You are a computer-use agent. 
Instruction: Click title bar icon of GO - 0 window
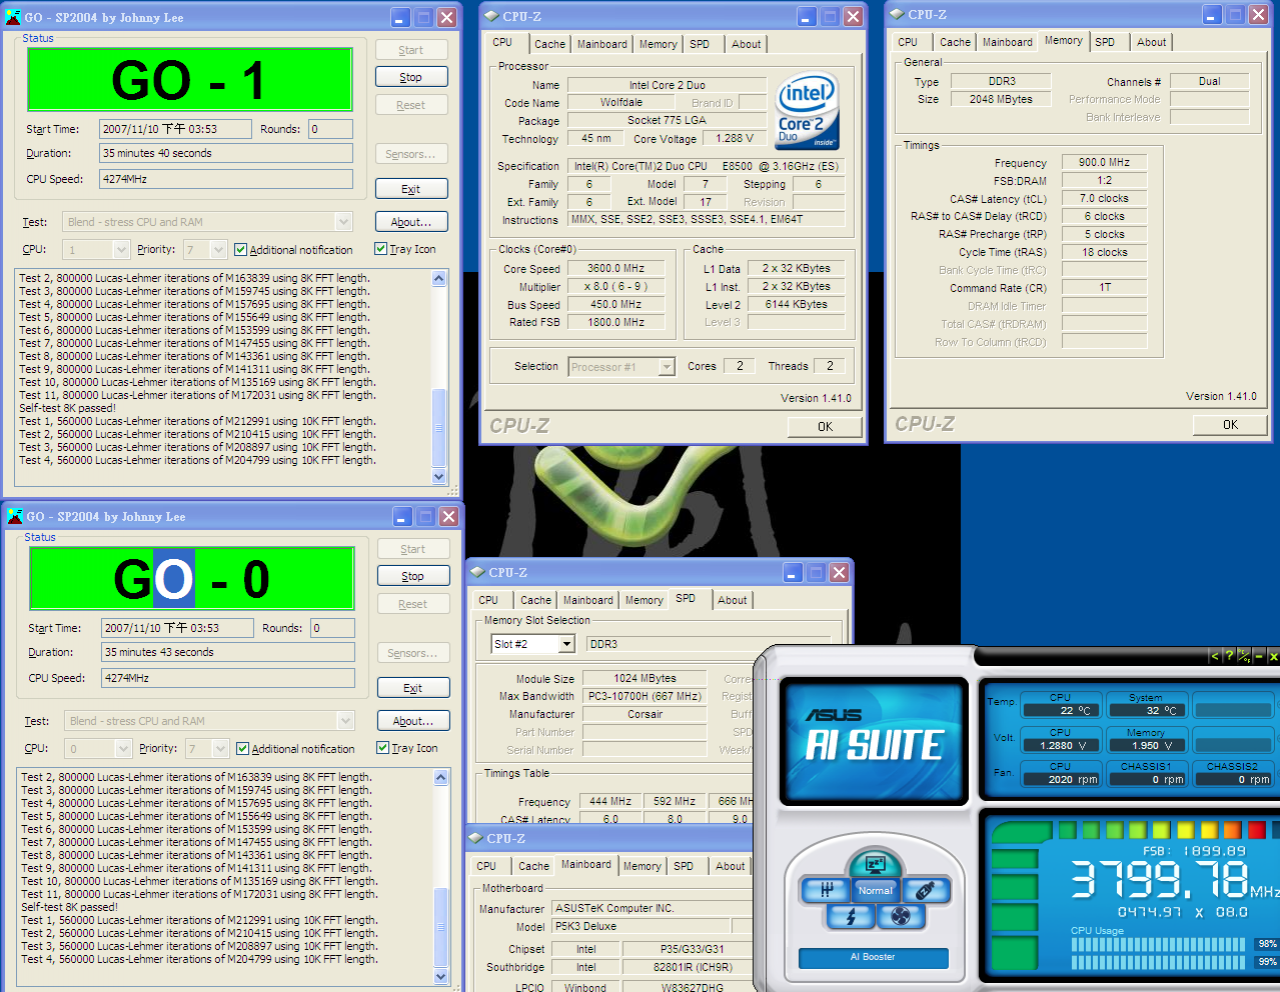15,516
